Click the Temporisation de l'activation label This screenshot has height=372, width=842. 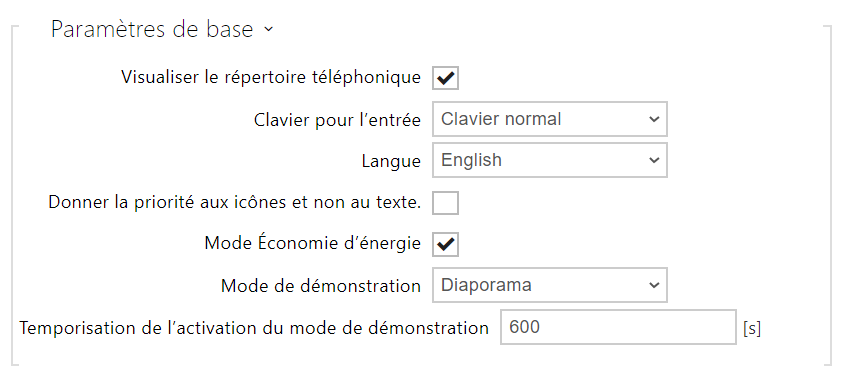coord(254,327)
